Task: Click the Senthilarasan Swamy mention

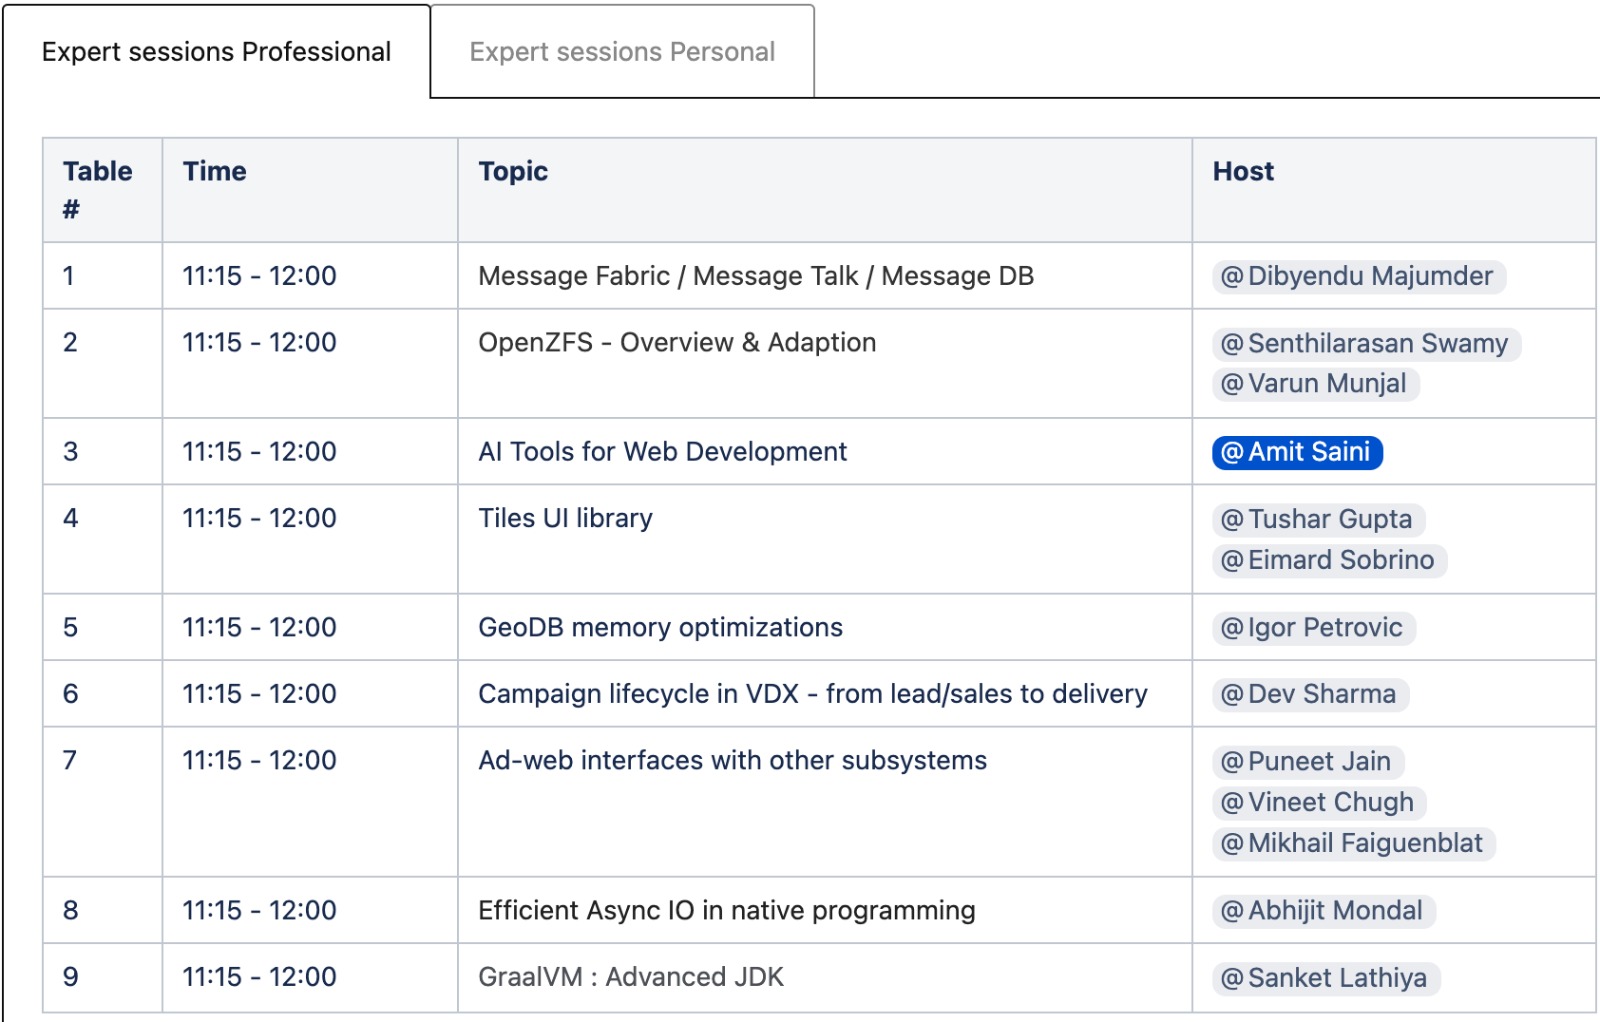Action: pos(1366,344)
